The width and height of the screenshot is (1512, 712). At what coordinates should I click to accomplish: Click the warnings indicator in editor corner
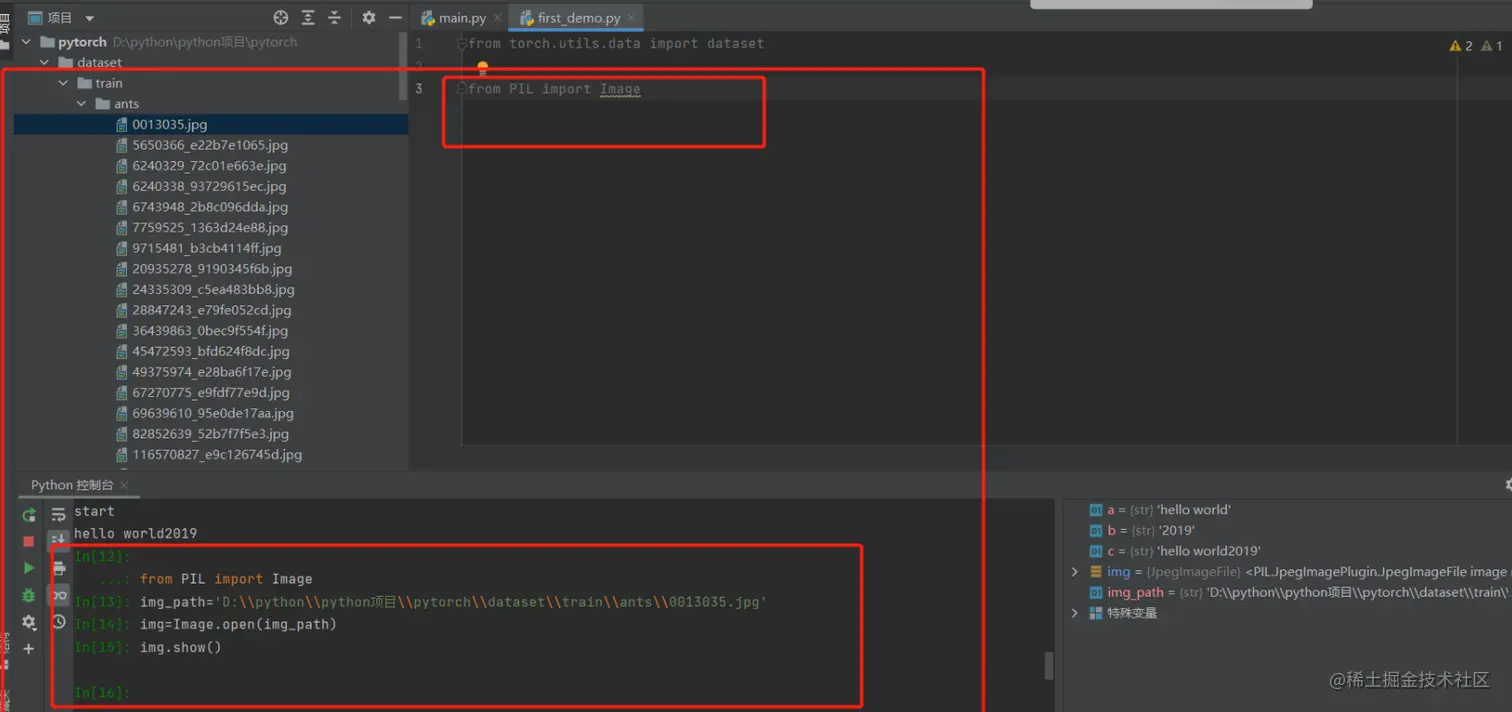(x=1476, y=46)
